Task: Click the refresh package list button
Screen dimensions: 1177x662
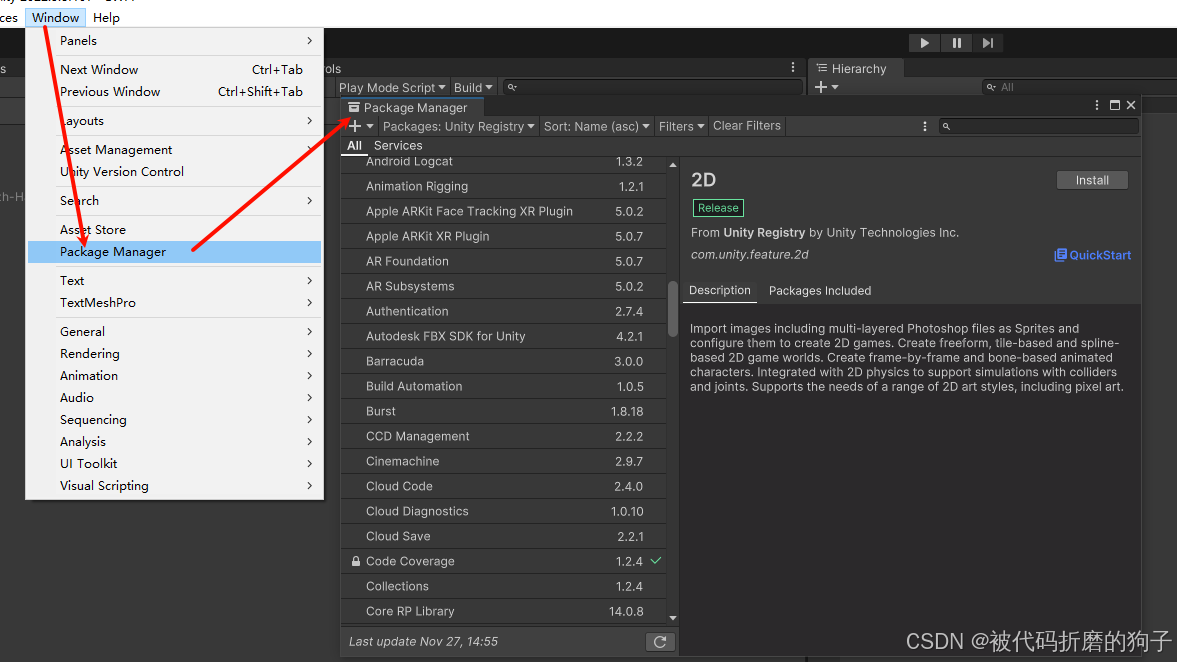Action: (660, 642)
